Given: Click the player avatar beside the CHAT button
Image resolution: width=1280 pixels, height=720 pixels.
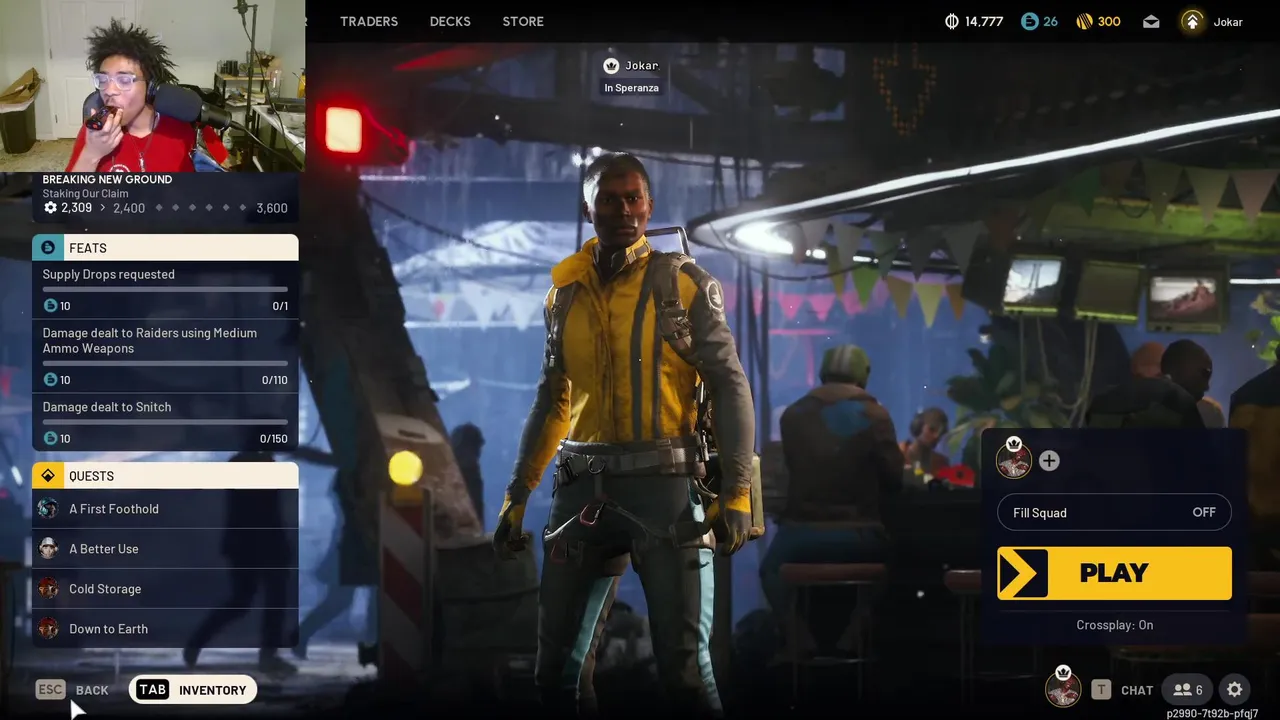Looking at the screenshot, I should click(x=1063, y=689).
